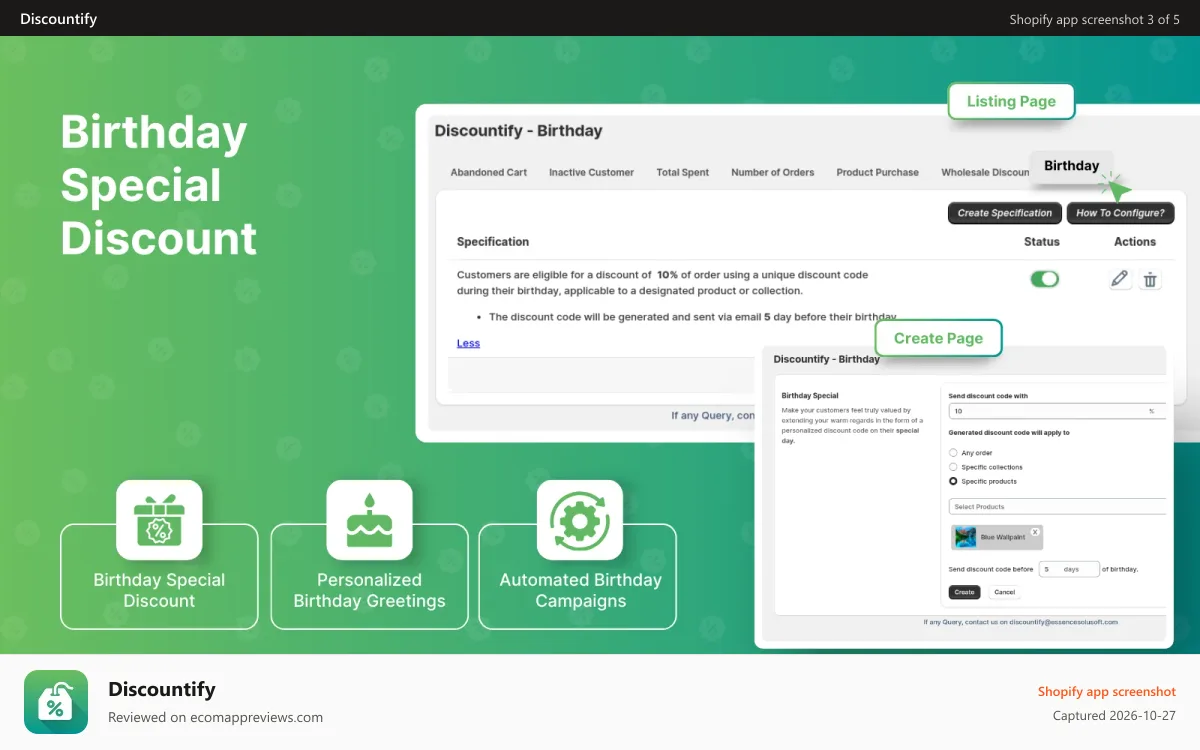Viewport: 1200px width, 750px height.
Task: Click the Actions column header
Action: point(1135,242)
